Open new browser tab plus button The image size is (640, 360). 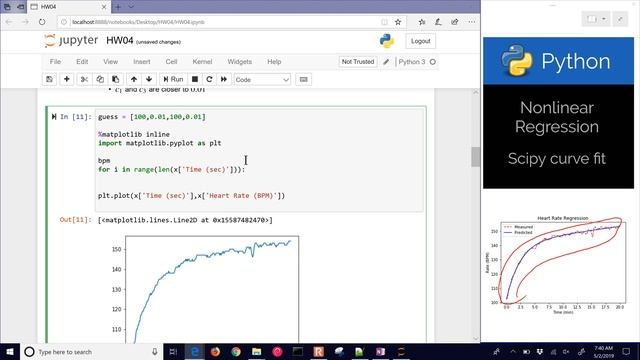(118, 7)
